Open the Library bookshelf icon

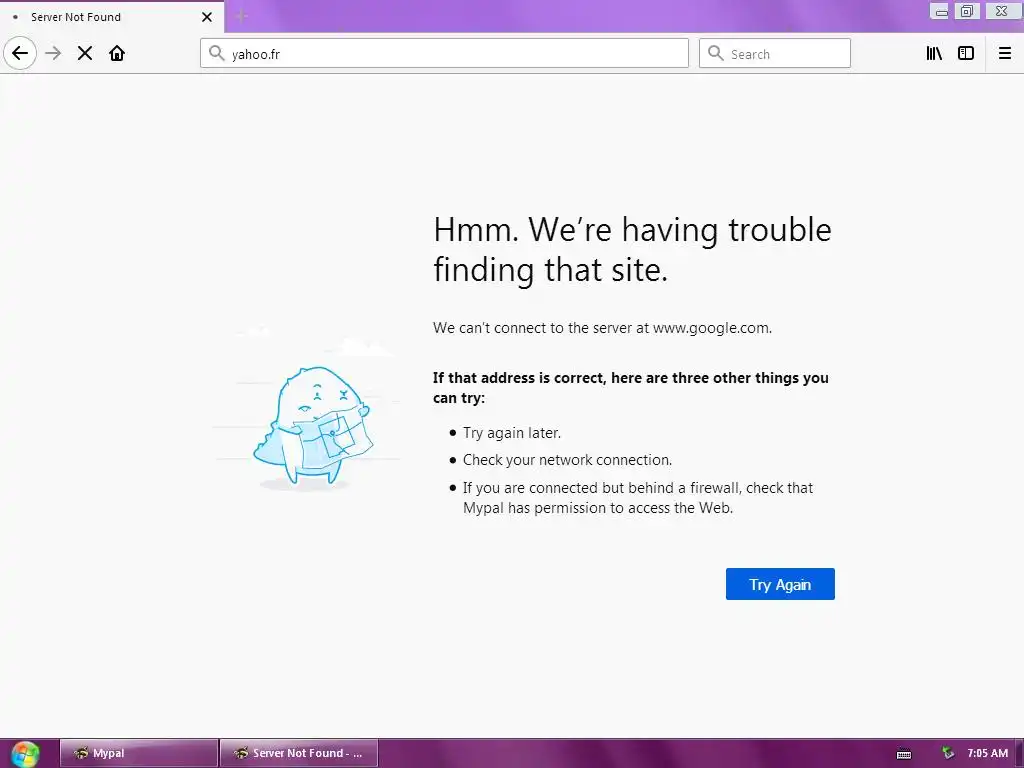click(934, 53)
